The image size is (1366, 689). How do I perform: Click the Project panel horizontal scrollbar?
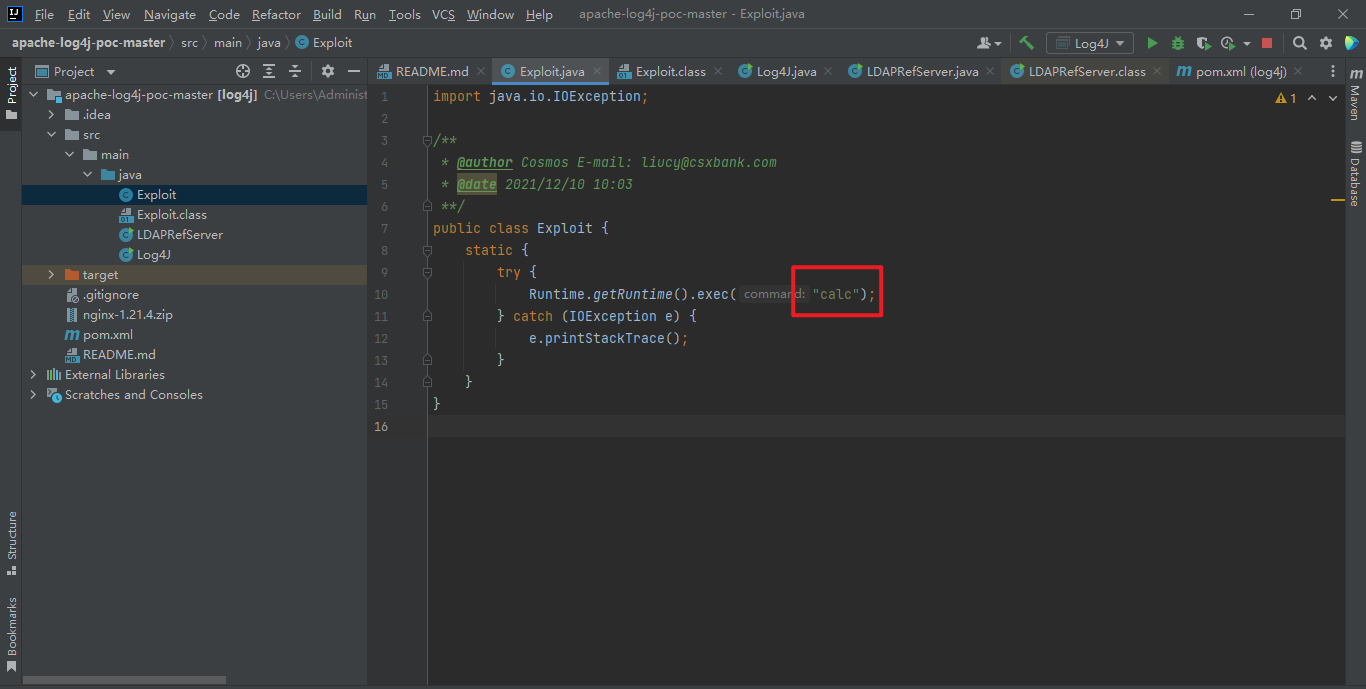tap(124, 681)
